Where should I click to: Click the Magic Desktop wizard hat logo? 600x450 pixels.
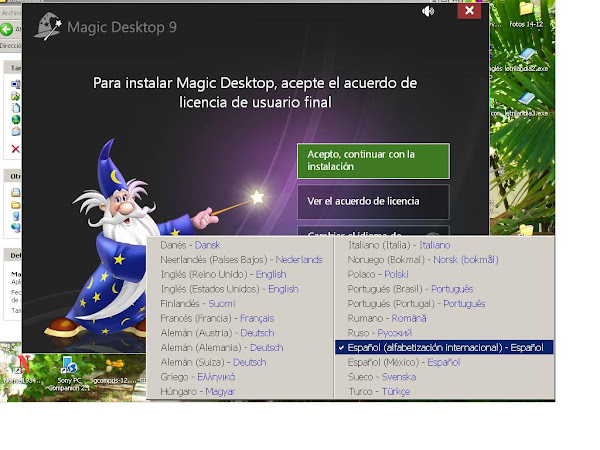(48, 26)
